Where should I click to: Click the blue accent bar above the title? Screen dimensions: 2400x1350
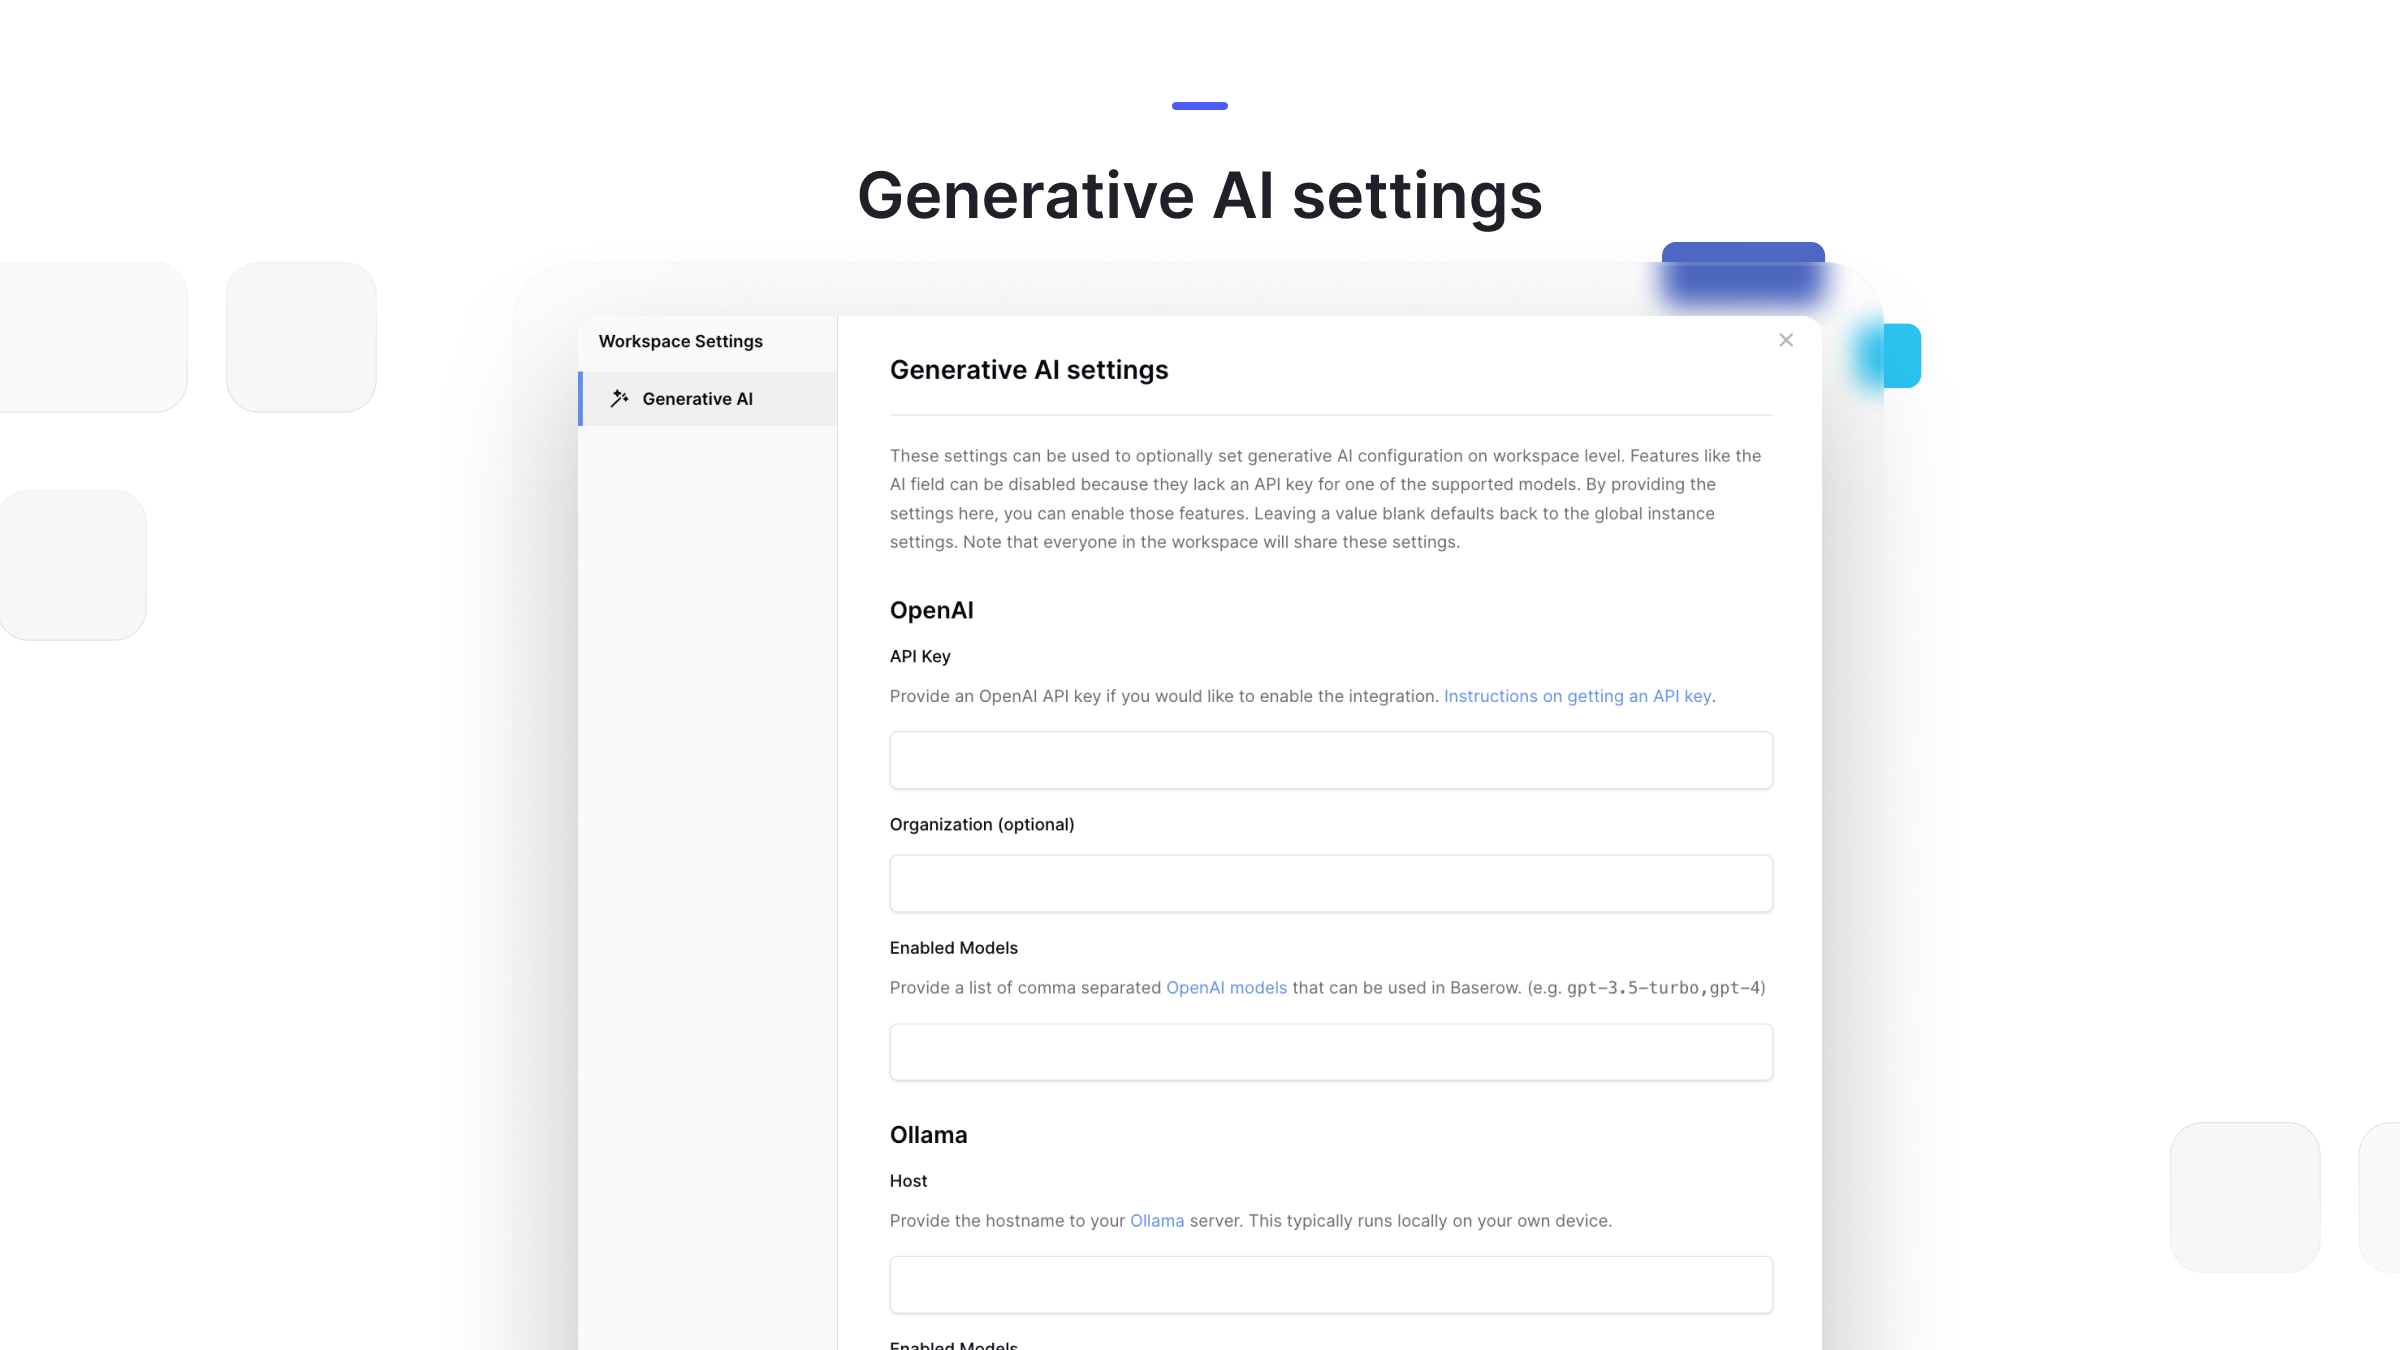tap(1199, 105)
